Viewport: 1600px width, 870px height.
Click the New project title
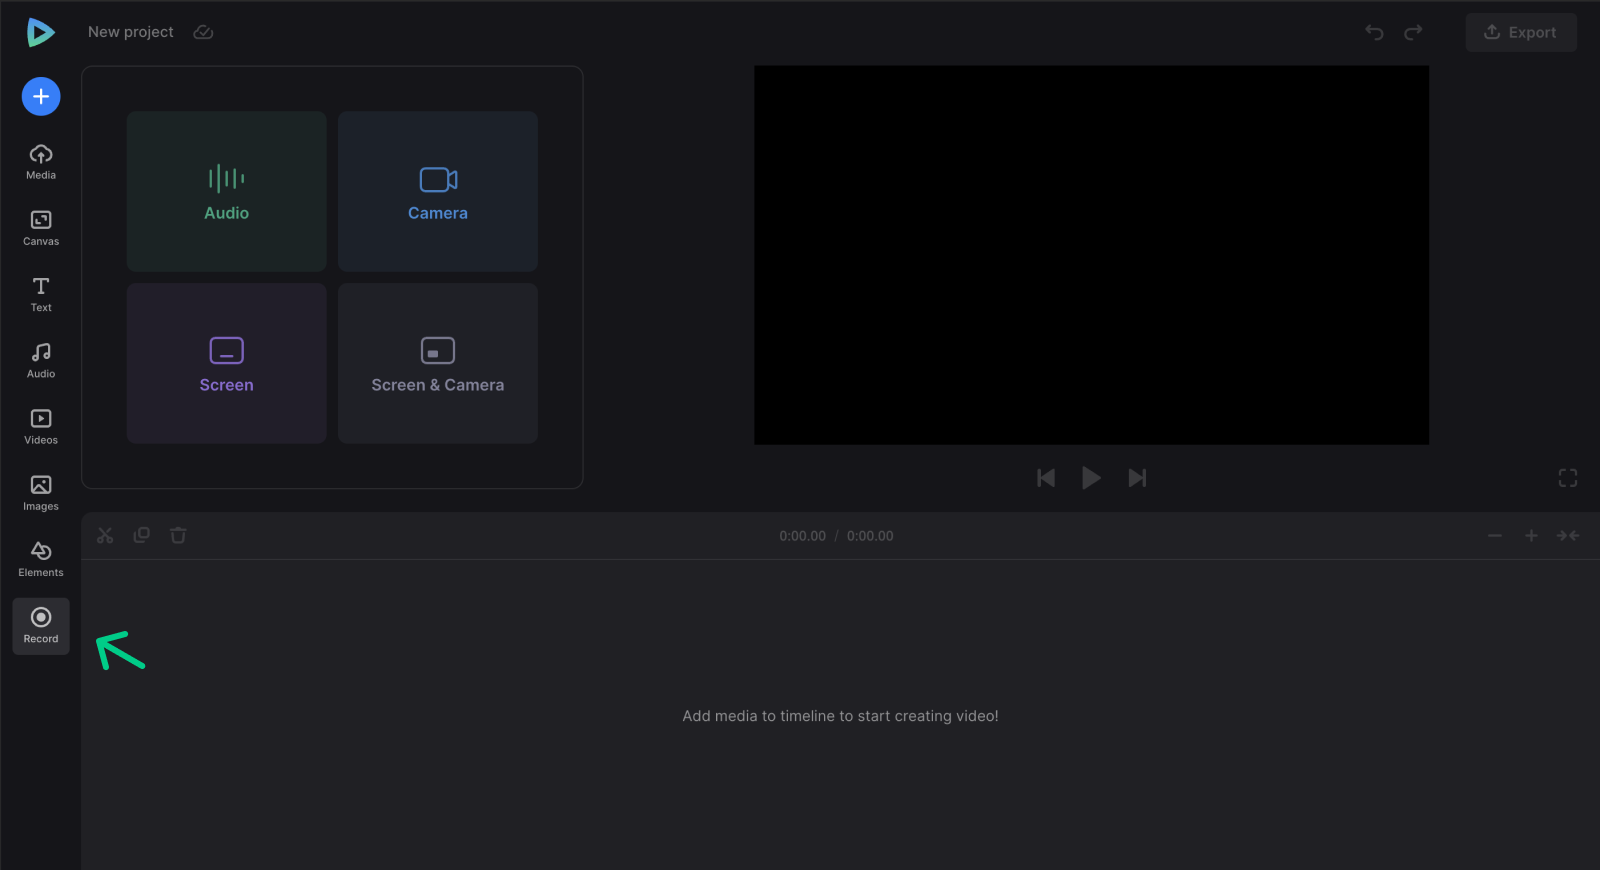click(131, 32)
